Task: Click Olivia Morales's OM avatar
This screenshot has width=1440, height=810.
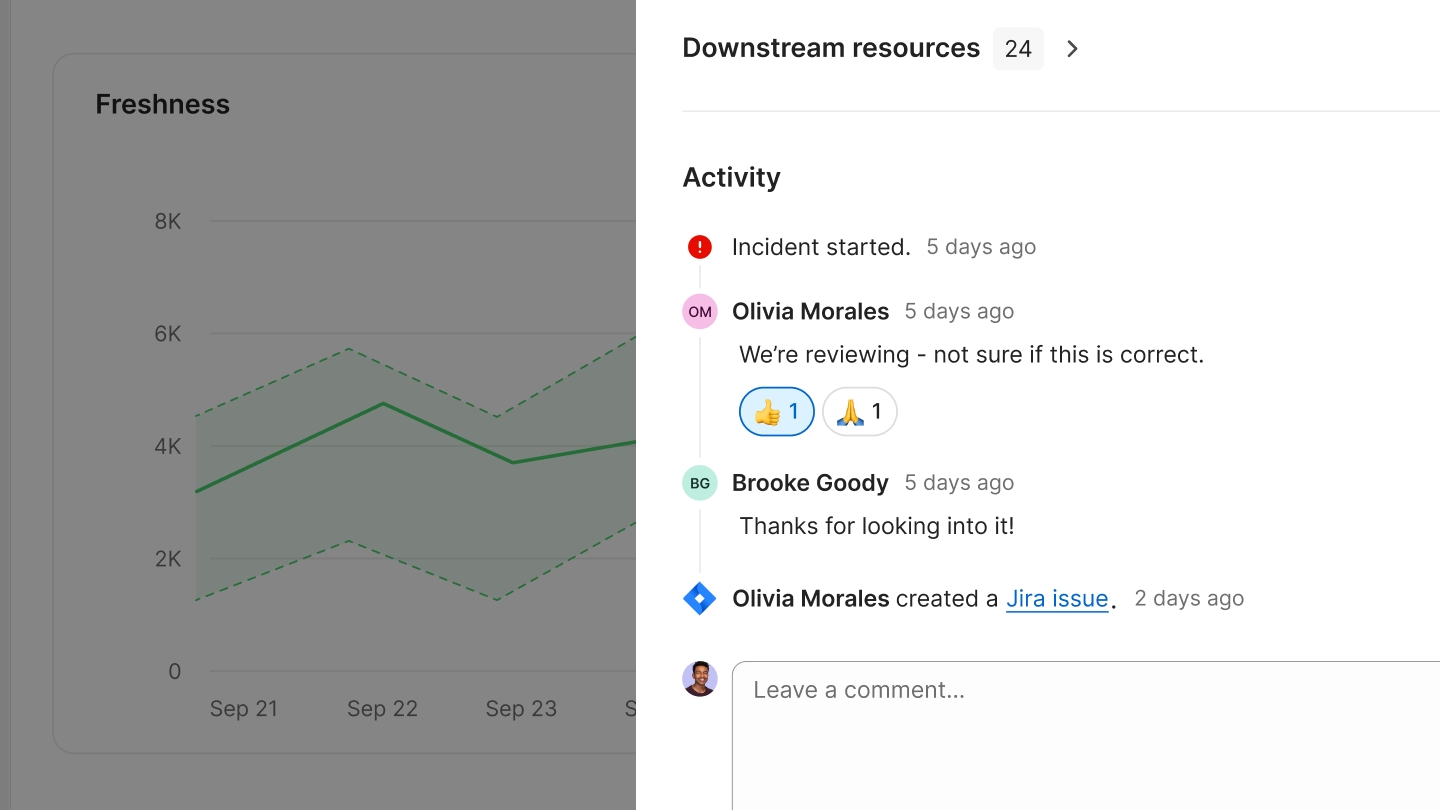Action: (x=700, y=312)
